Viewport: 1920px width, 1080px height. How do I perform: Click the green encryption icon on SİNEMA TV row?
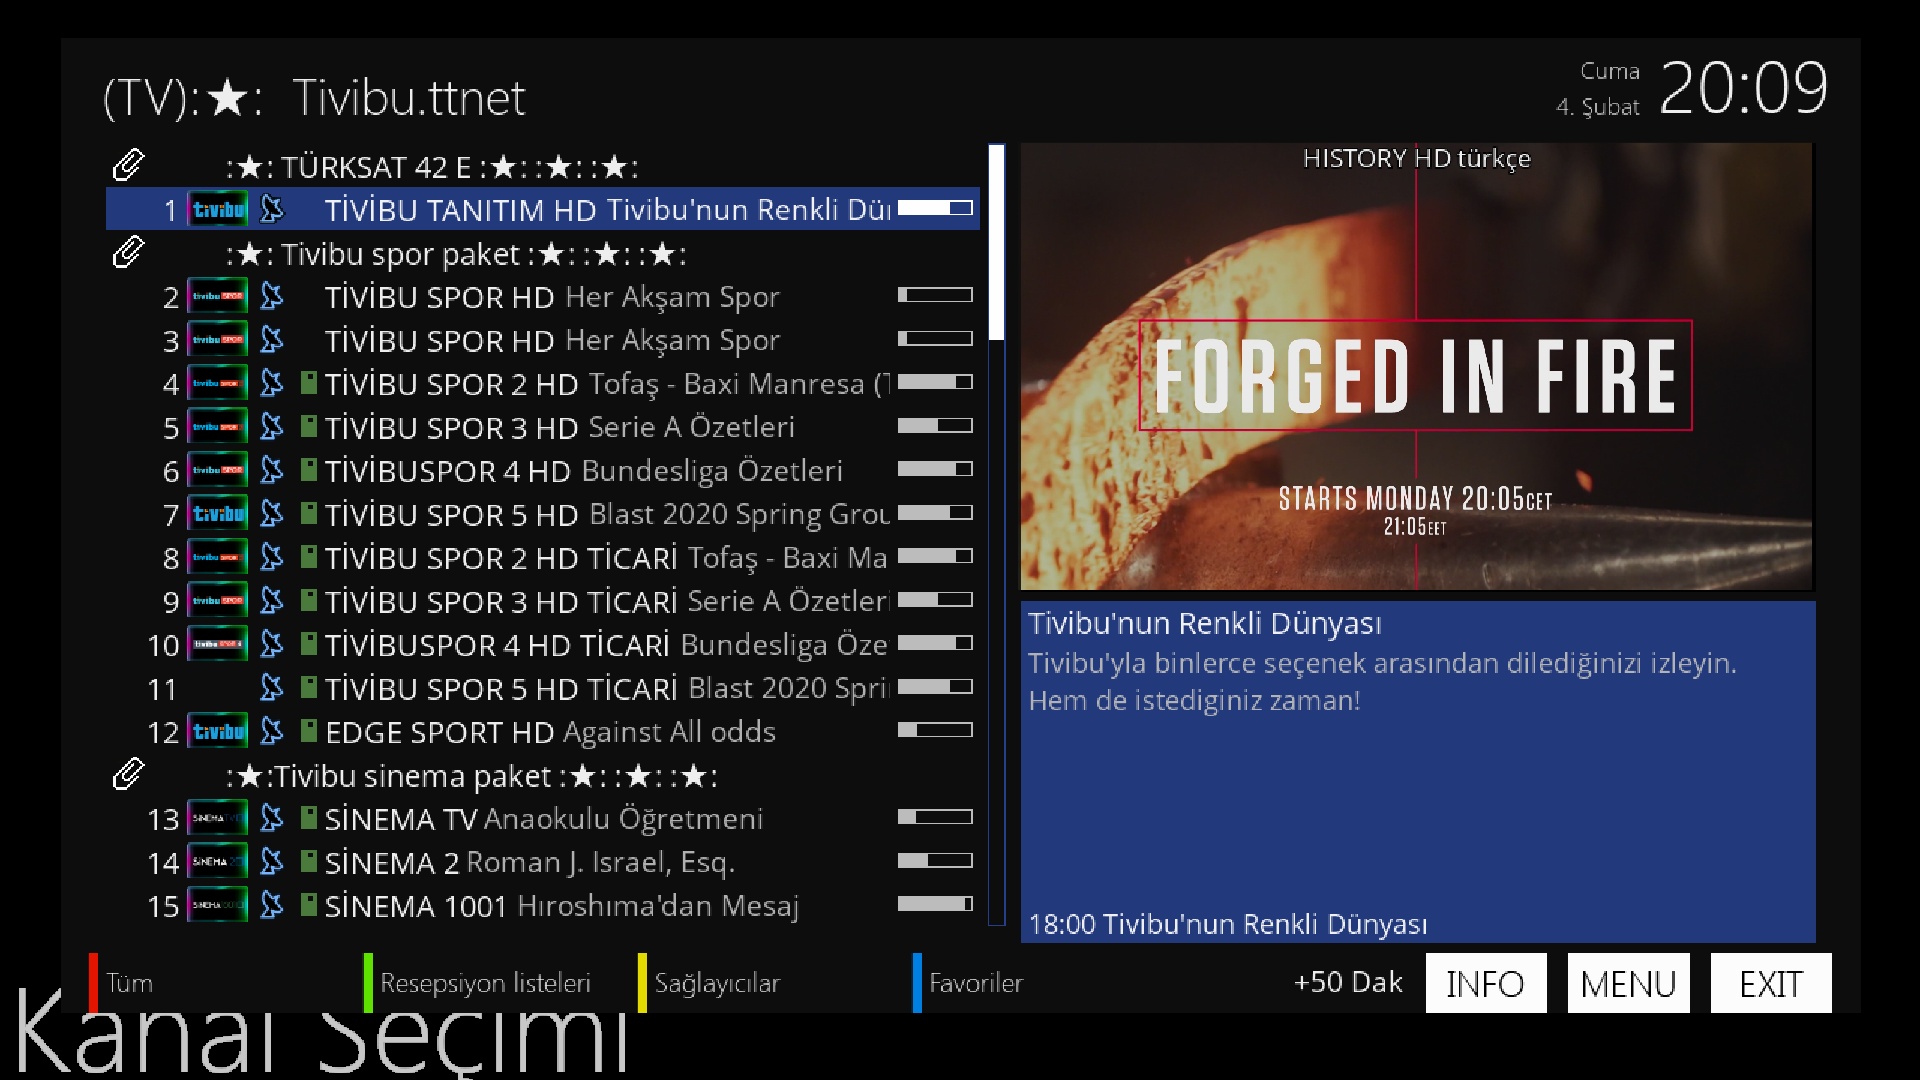309,818
